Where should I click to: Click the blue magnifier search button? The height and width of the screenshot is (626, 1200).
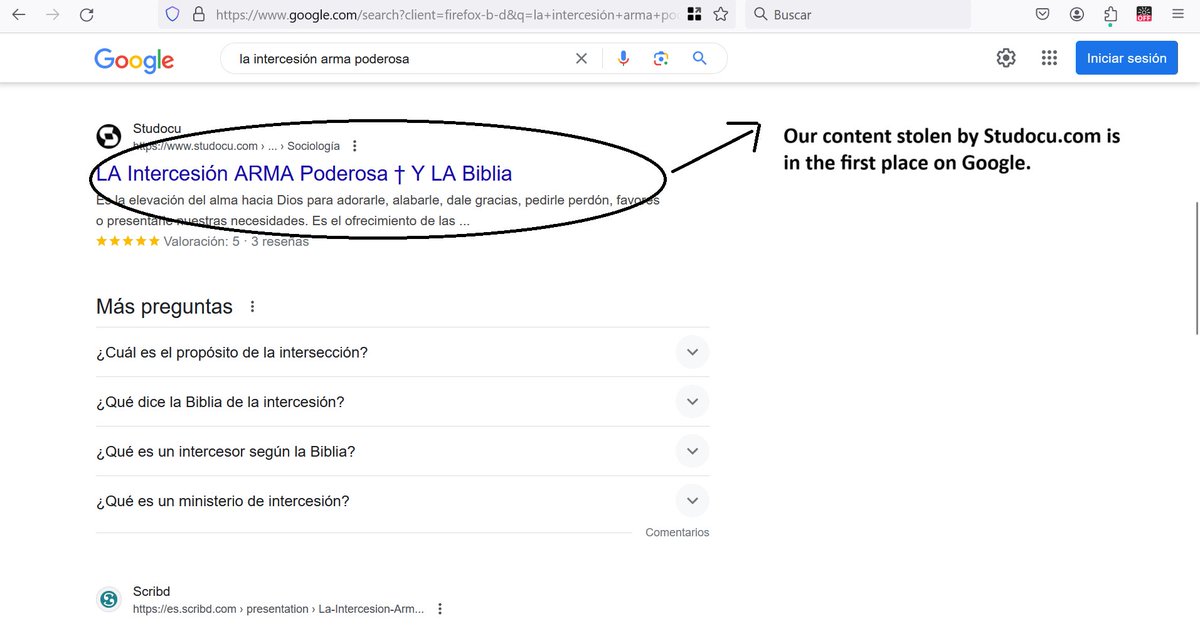(x=699, y=59)
